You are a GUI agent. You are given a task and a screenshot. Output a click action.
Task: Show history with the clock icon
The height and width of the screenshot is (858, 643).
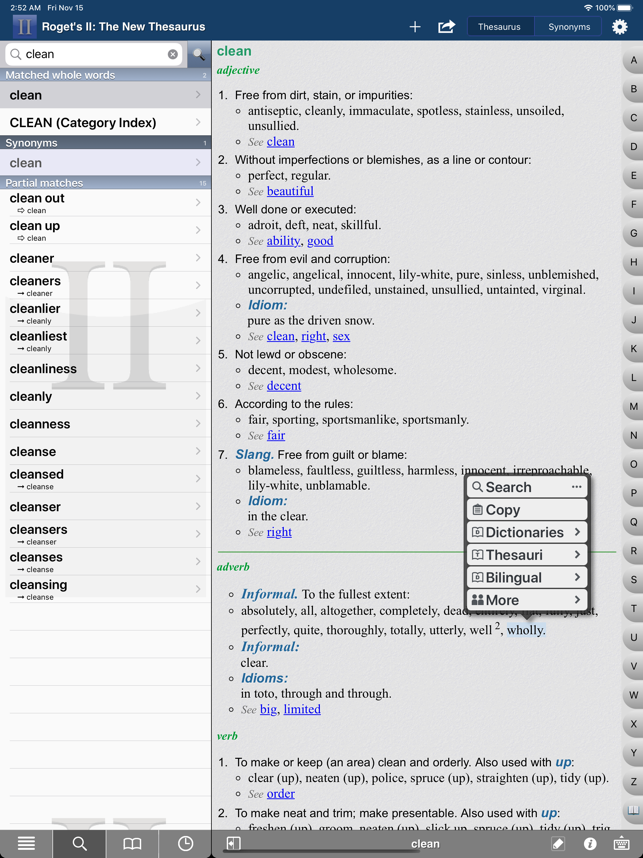pos(185,844)
